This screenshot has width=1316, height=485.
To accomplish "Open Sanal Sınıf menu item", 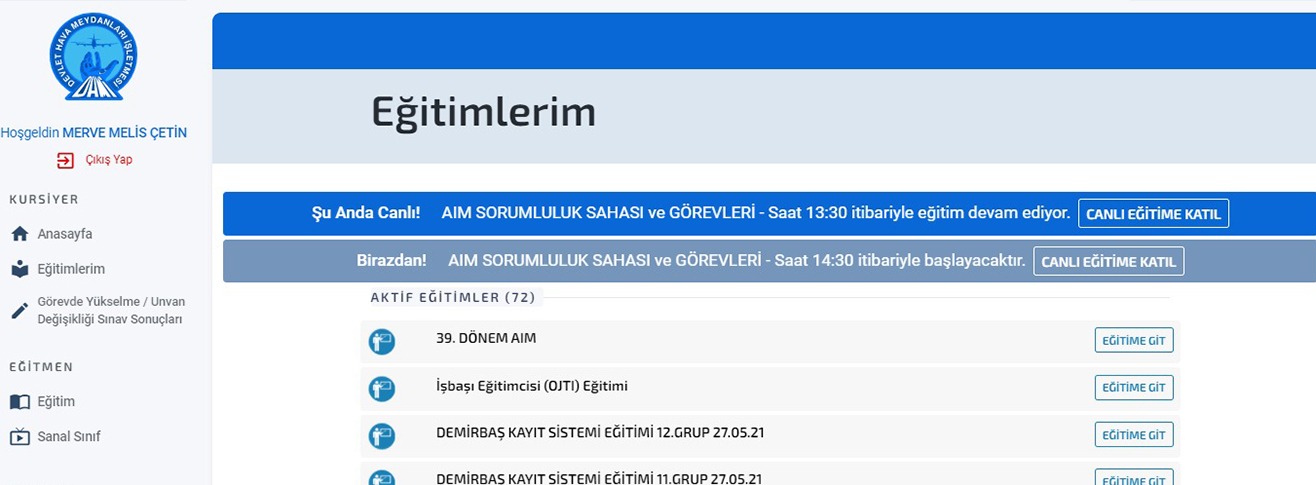I will [x=69, y=437].
